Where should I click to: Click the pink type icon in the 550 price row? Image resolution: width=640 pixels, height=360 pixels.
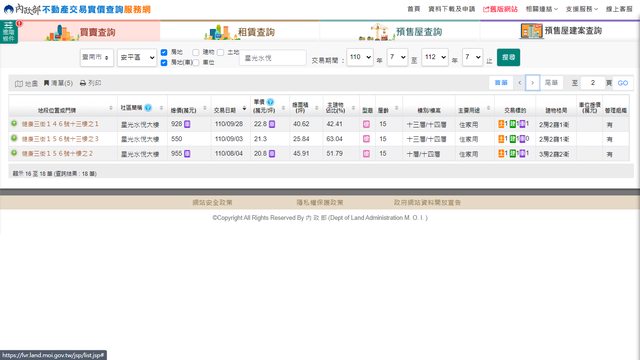367,139
